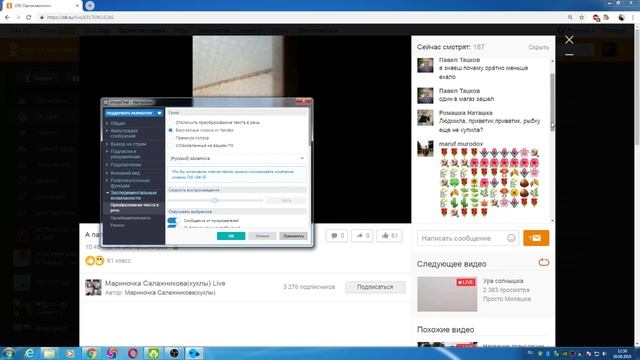Open the 'Производительность' settings page

[x=130, y=218]
